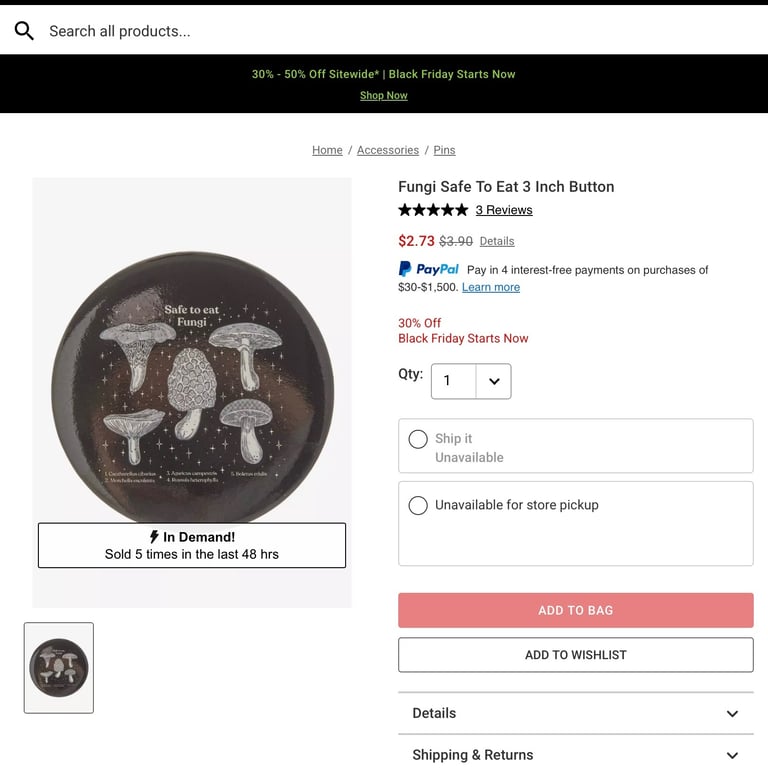Click the magnifying glass search icon

click(x=24, y=31)
